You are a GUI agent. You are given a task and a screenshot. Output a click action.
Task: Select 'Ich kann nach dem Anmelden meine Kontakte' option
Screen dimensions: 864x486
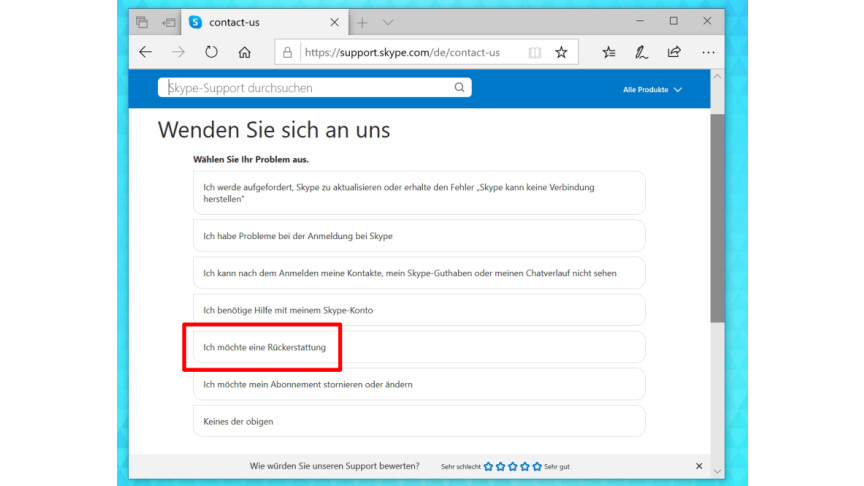419,273
